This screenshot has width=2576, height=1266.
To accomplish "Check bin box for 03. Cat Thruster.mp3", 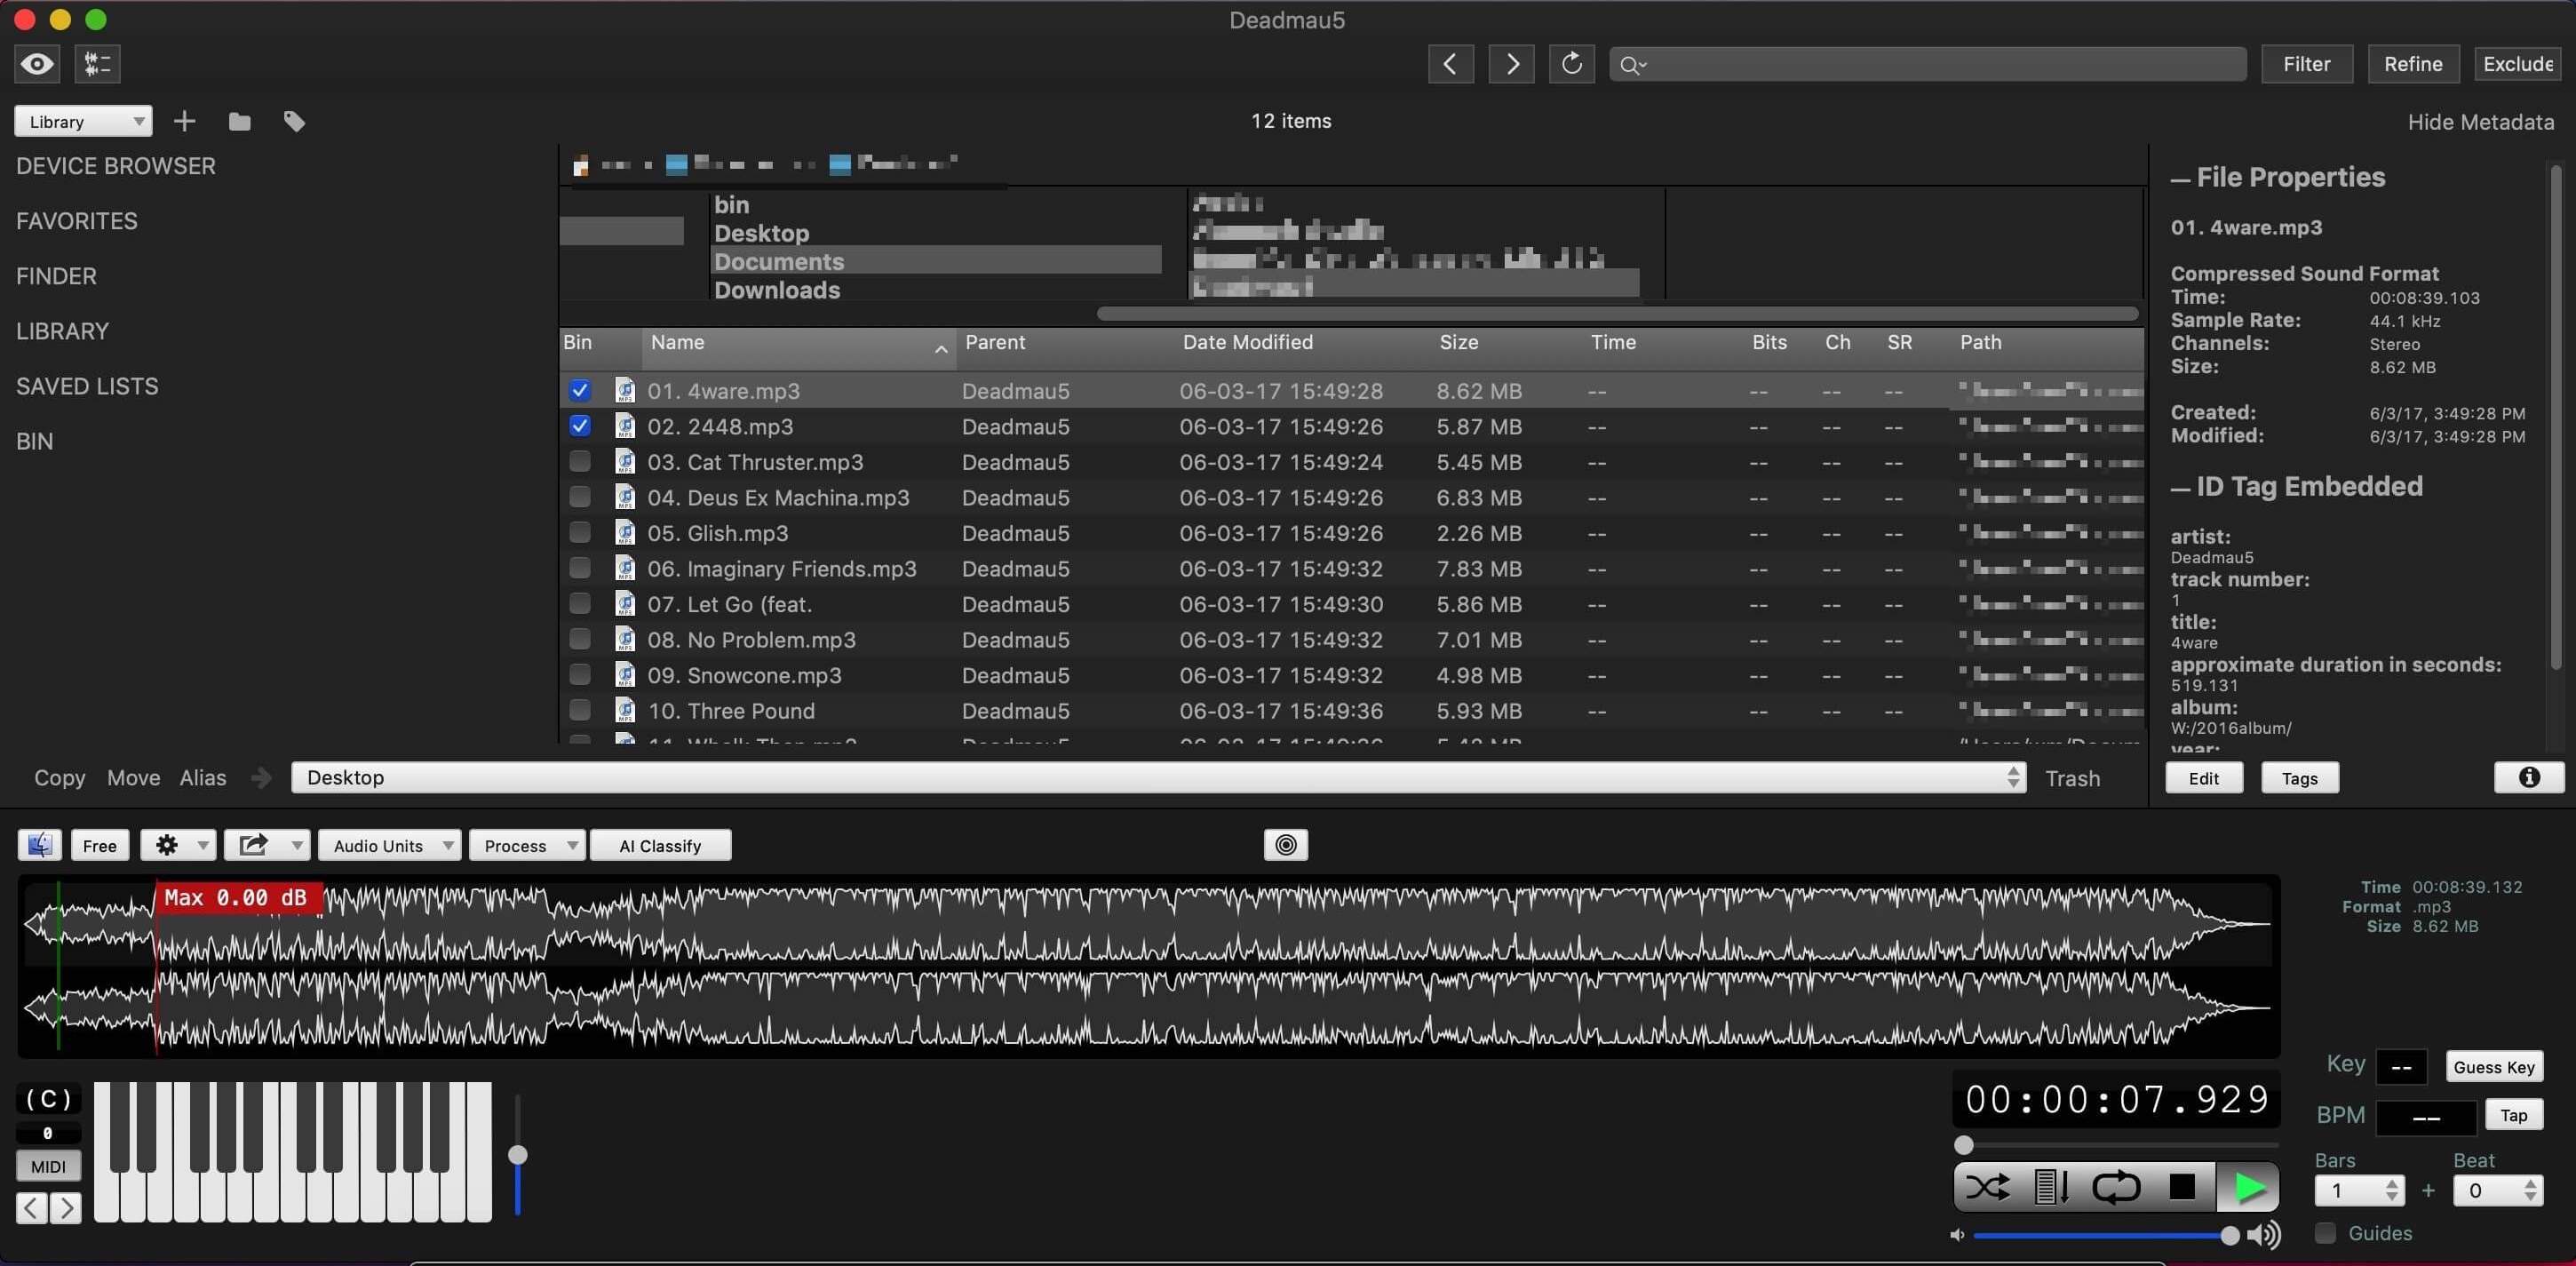I will click(x=580, y=461).
